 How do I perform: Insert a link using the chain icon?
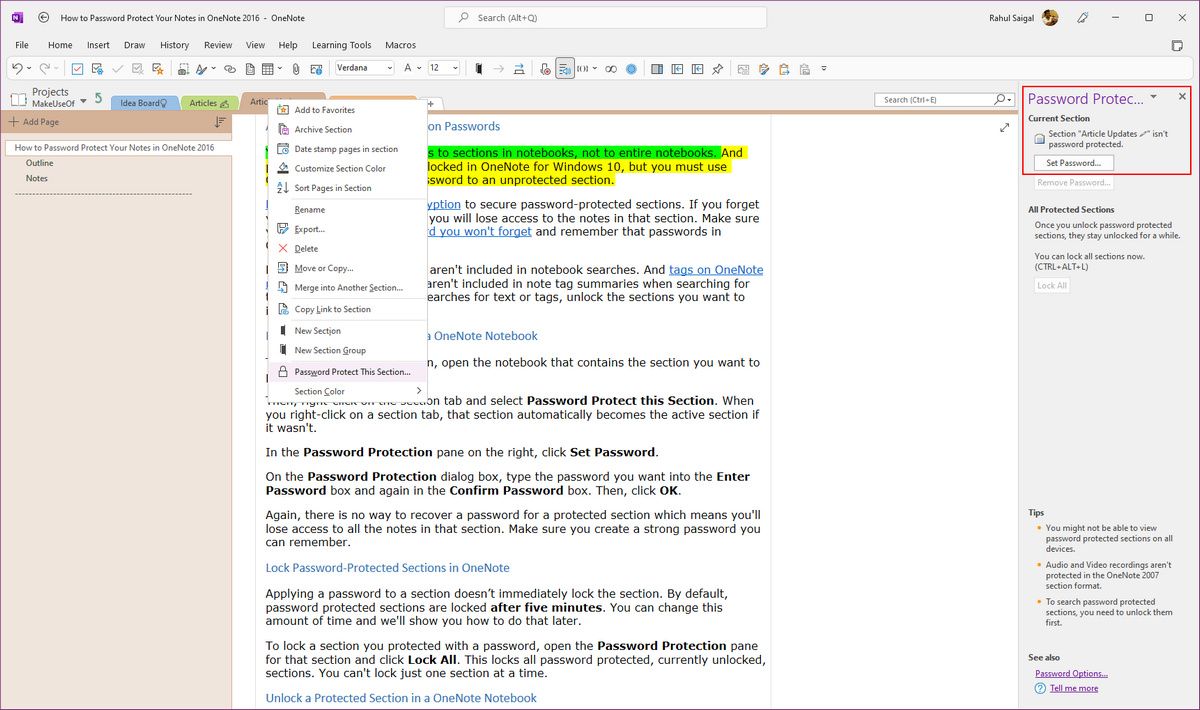[229, 67]
